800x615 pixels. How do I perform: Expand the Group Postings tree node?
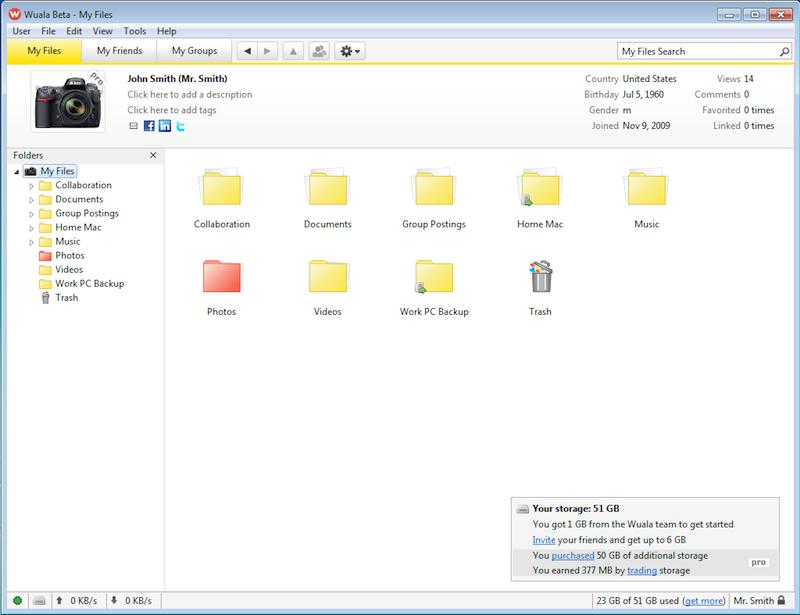pyautogui.click(x=32, y=214)
